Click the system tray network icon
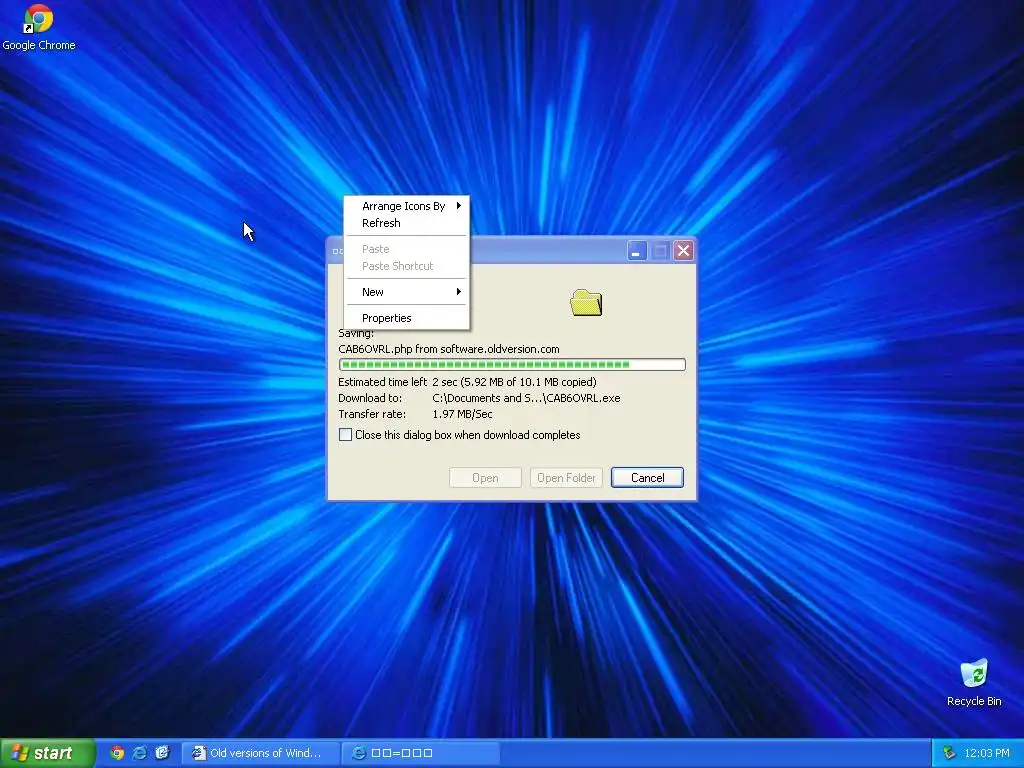This screenshot has height=768, width=1024. pyautogui.click(x=949, y=753)
